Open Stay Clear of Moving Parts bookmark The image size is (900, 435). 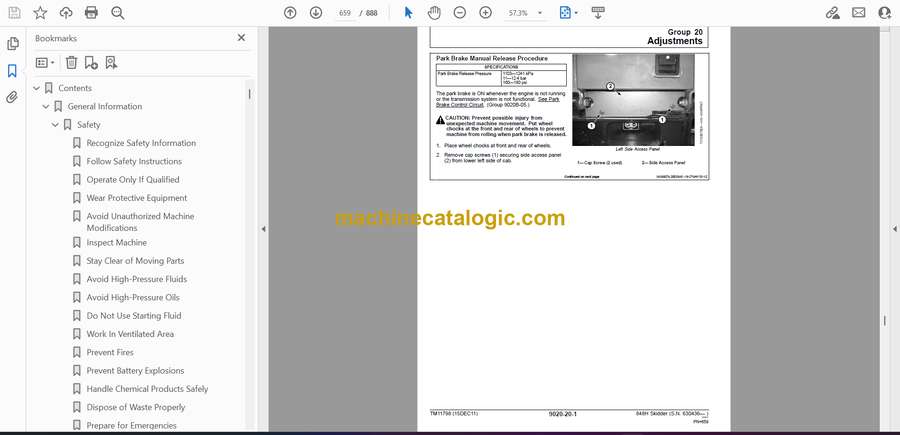coord(135,261)
